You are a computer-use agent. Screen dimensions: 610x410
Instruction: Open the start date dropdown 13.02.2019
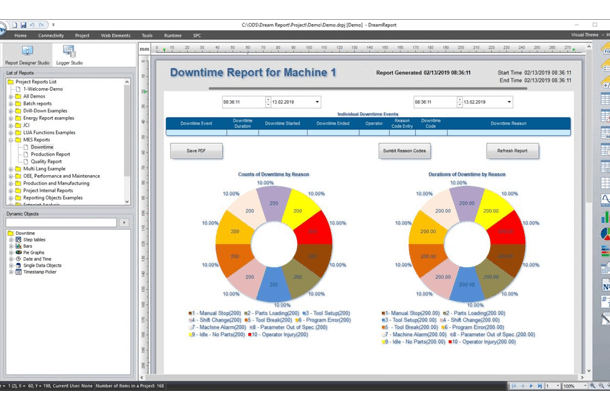tap(317, 102)
